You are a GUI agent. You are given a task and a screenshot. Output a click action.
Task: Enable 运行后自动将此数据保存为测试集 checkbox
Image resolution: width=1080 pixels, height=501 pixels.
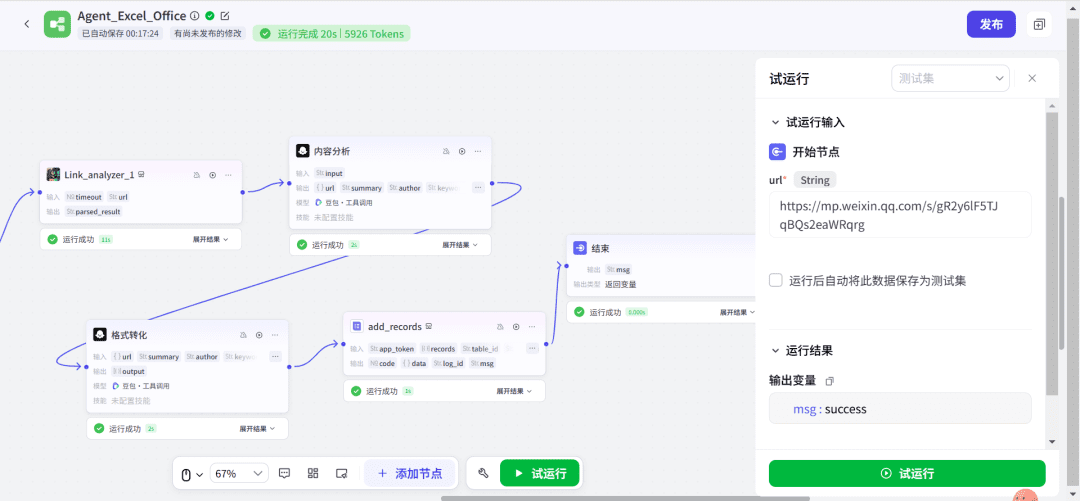(x=776, y=281)
